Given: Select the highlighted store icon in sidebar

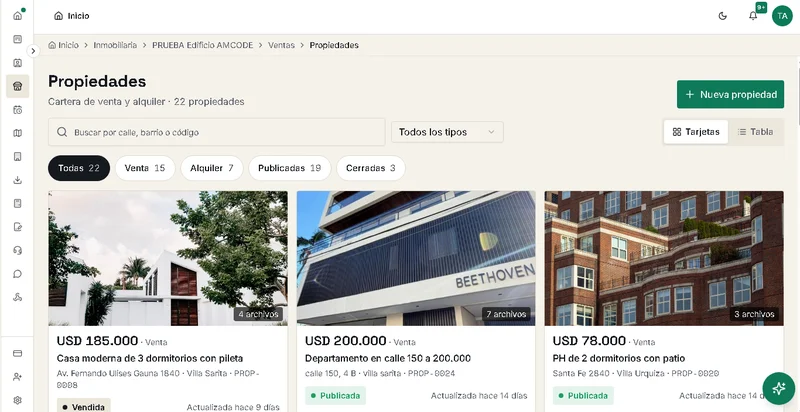Looking at the screenshot, I should tap(17, 86).
